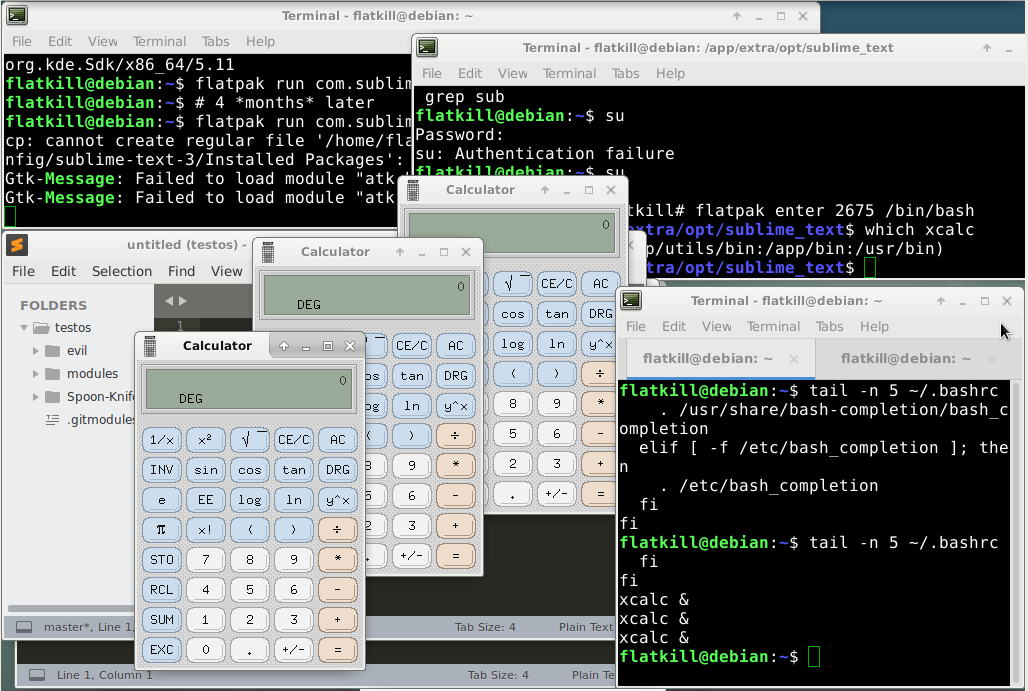Click the 1/x key in front Calculator

(161, 439)
